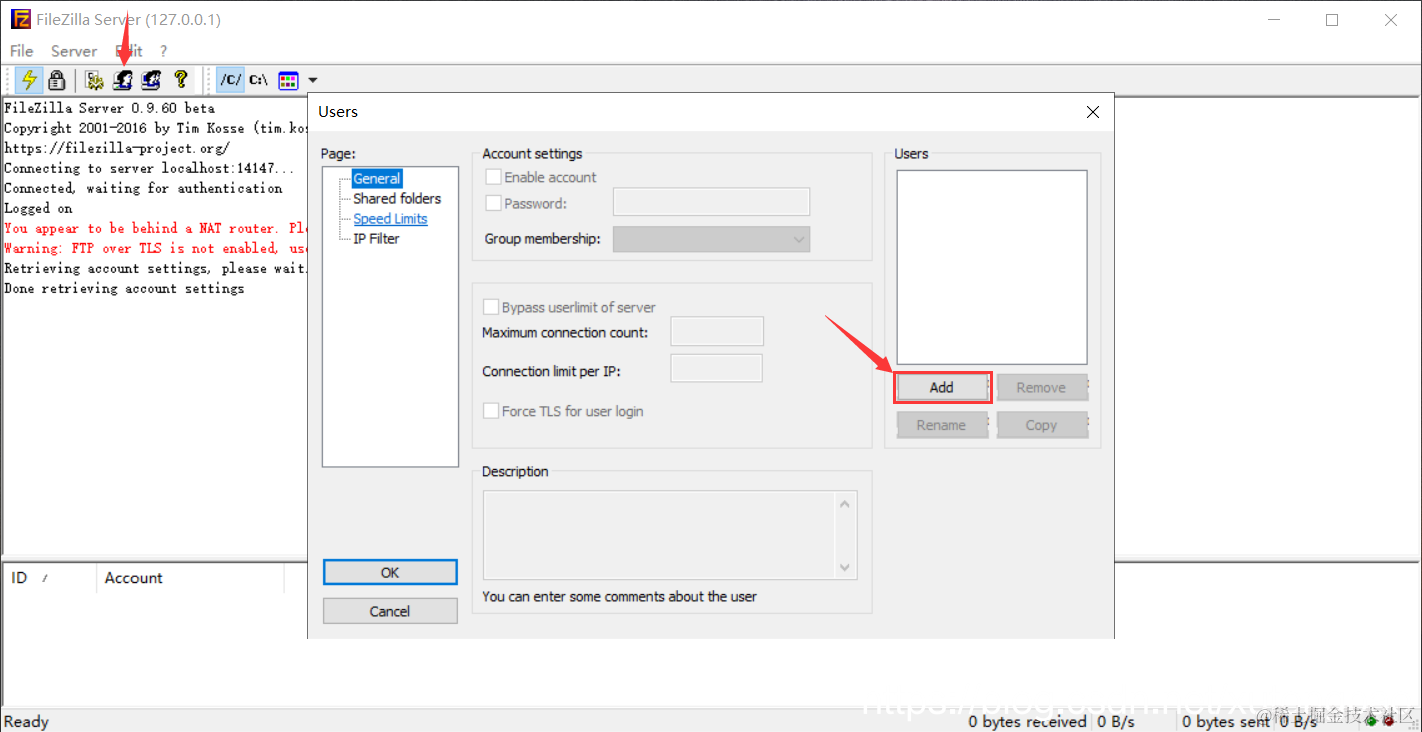
Task: Open the File menu
Action: click(21, 51)
